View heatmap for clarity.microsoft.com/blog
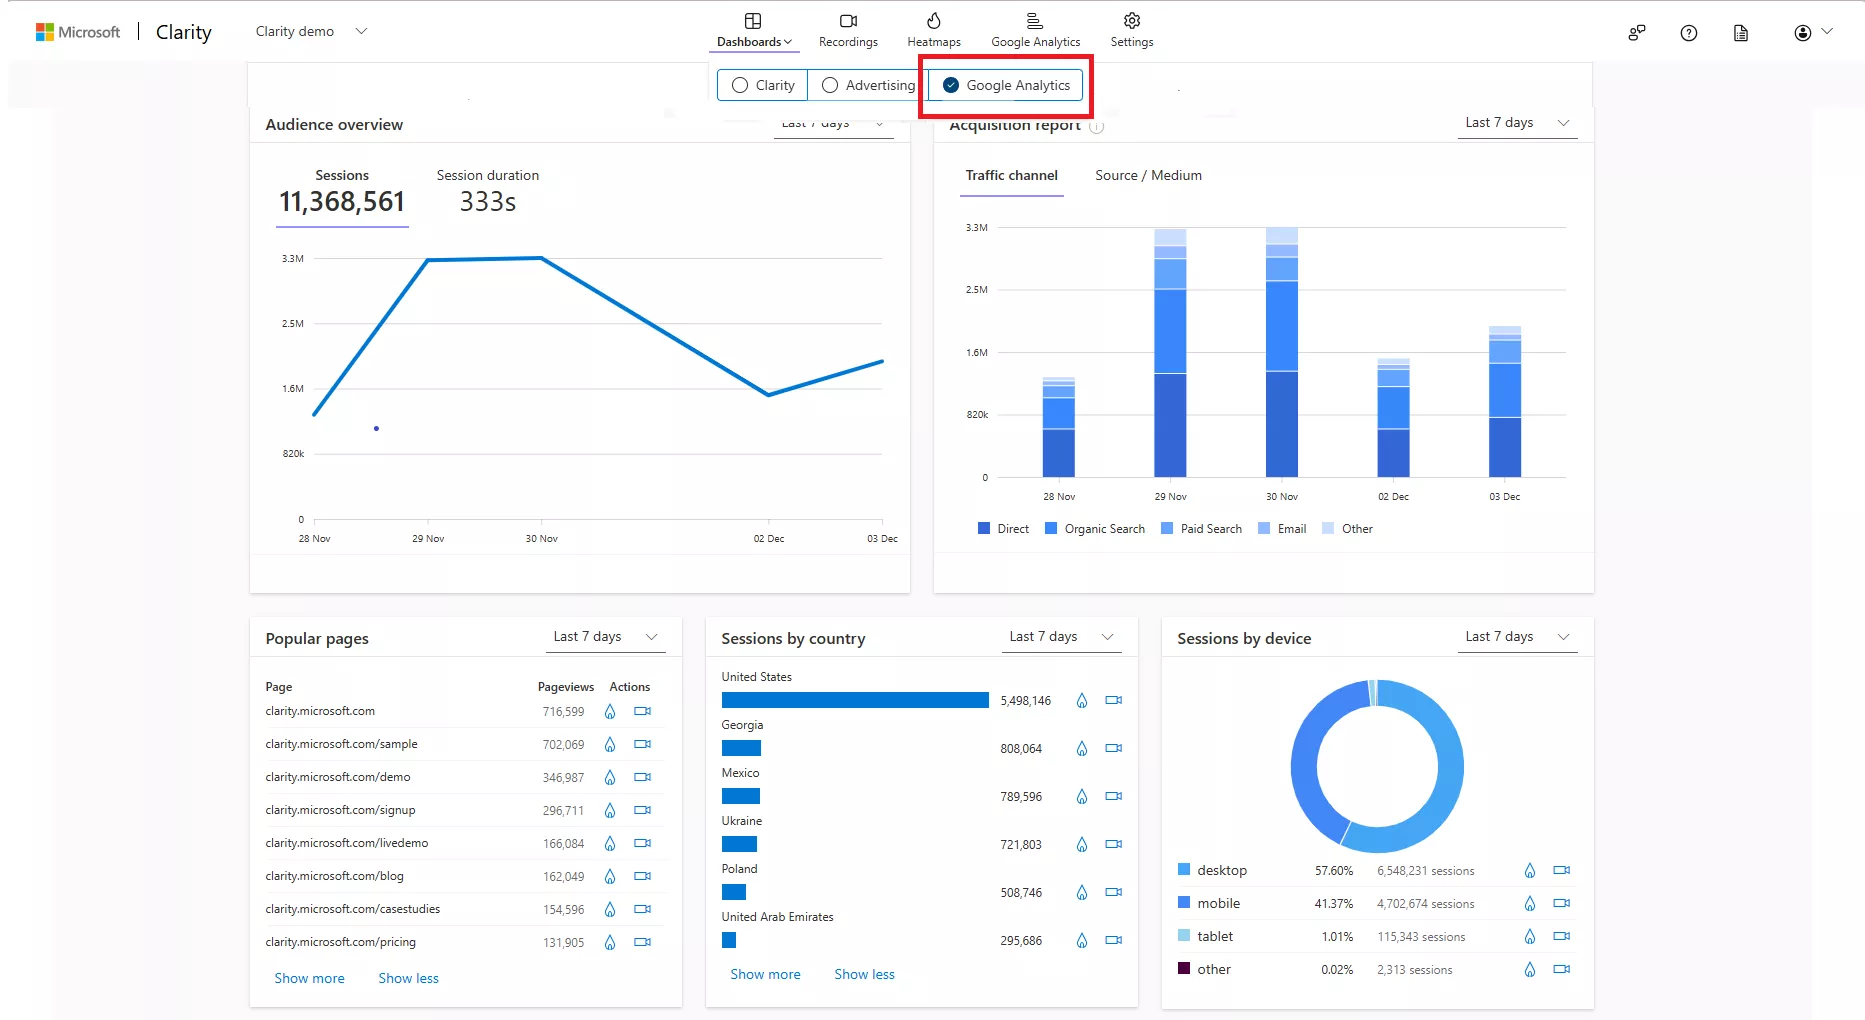The image size is (1865, 1020). [x=610, y=877]
